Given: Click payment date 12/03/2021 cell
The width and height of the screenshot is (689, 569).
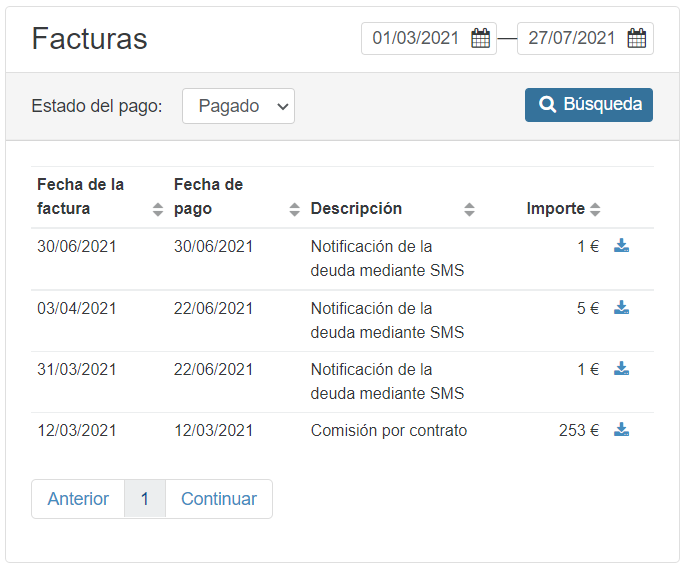Looking at the screenshot, I should click(x=214, y=431).
